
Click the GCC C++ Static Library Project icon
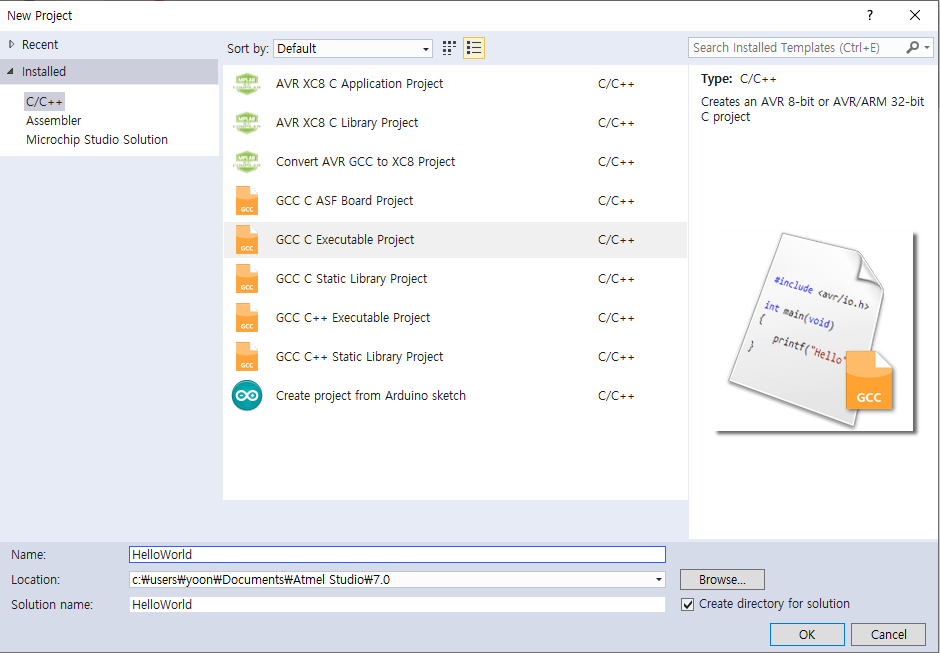click(247, 357)
